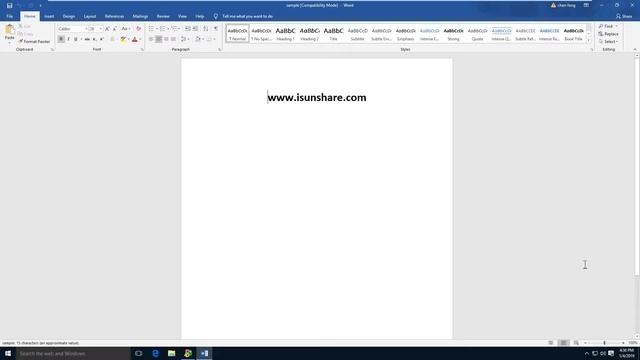Open the Change Case dropdown
Screen dimensions: 640x360
point(126,29)
